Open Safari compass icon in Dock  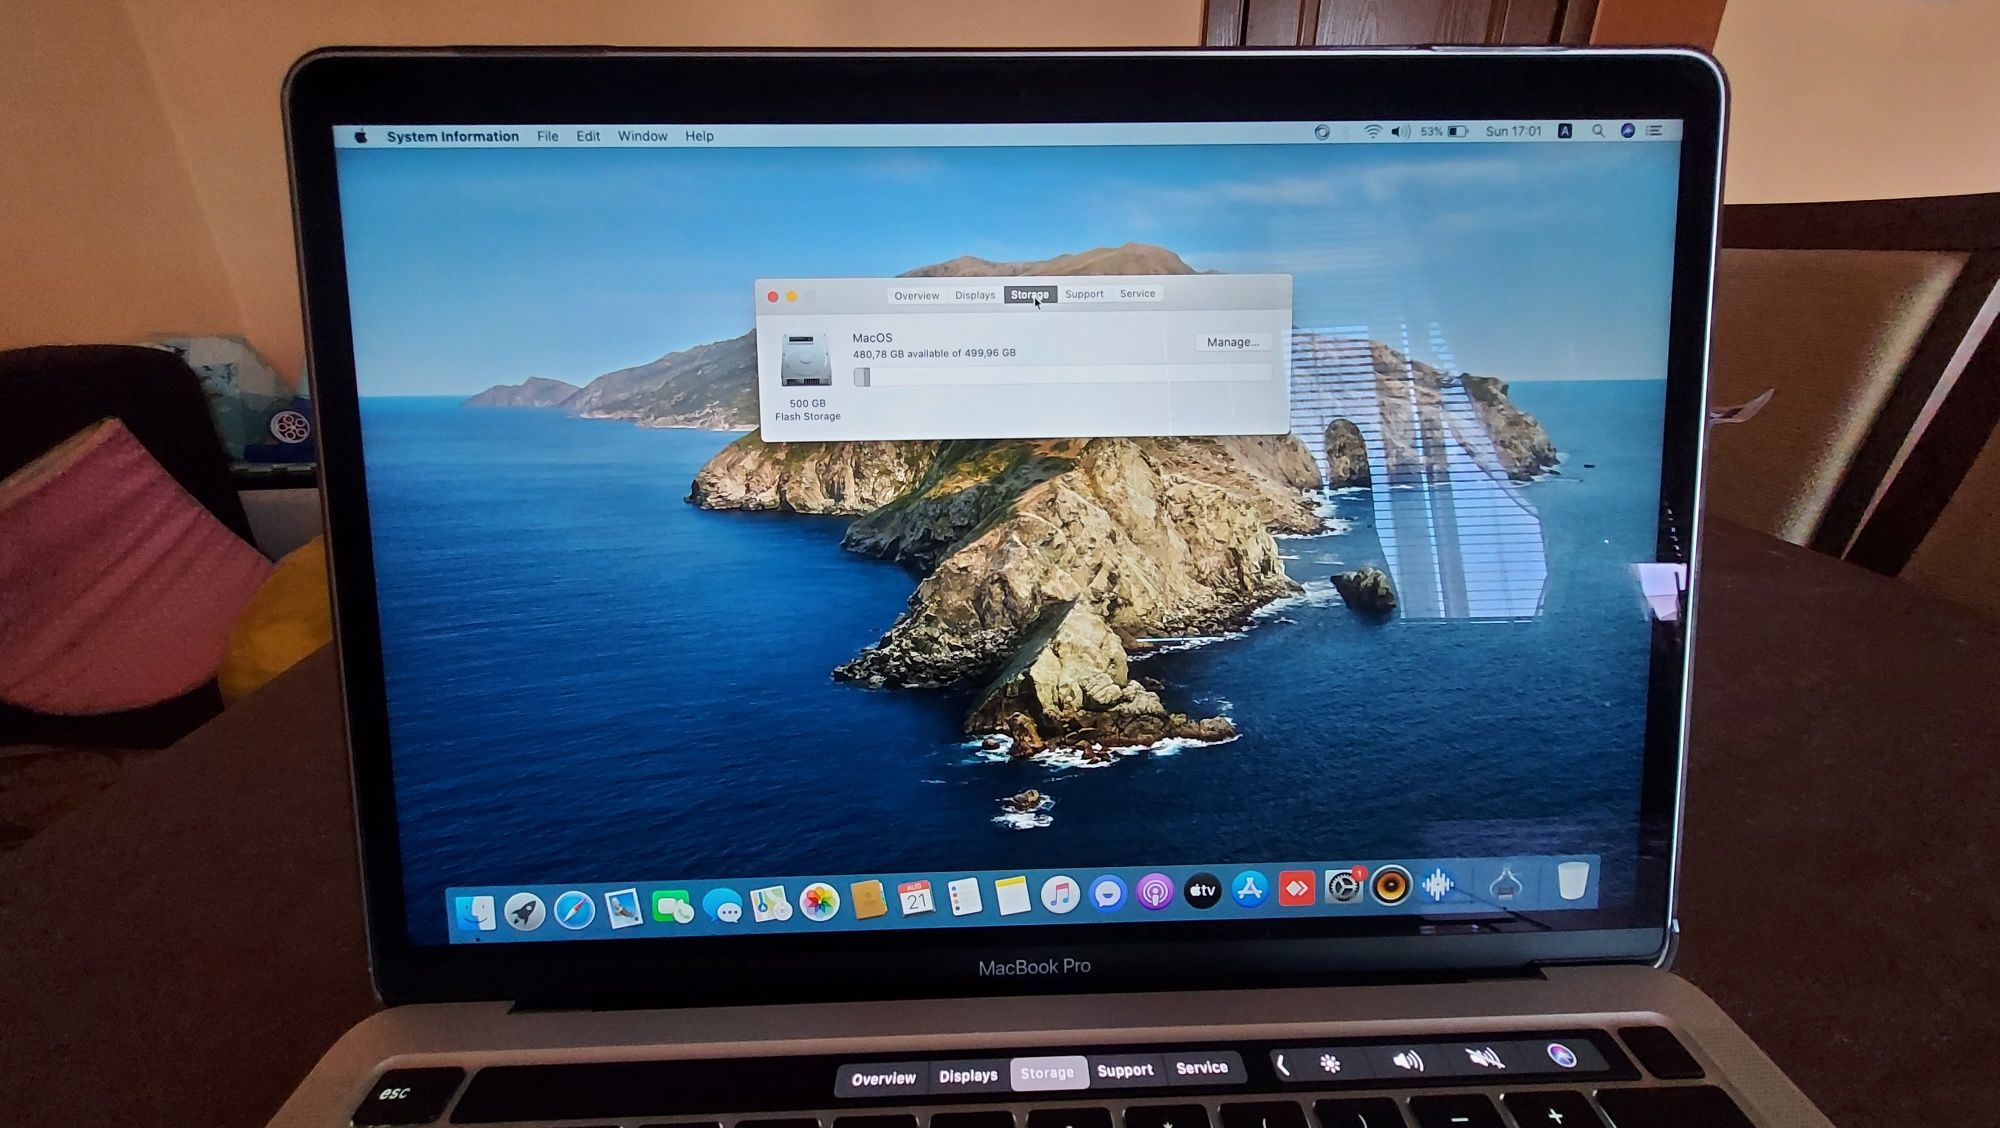[574, 910]
